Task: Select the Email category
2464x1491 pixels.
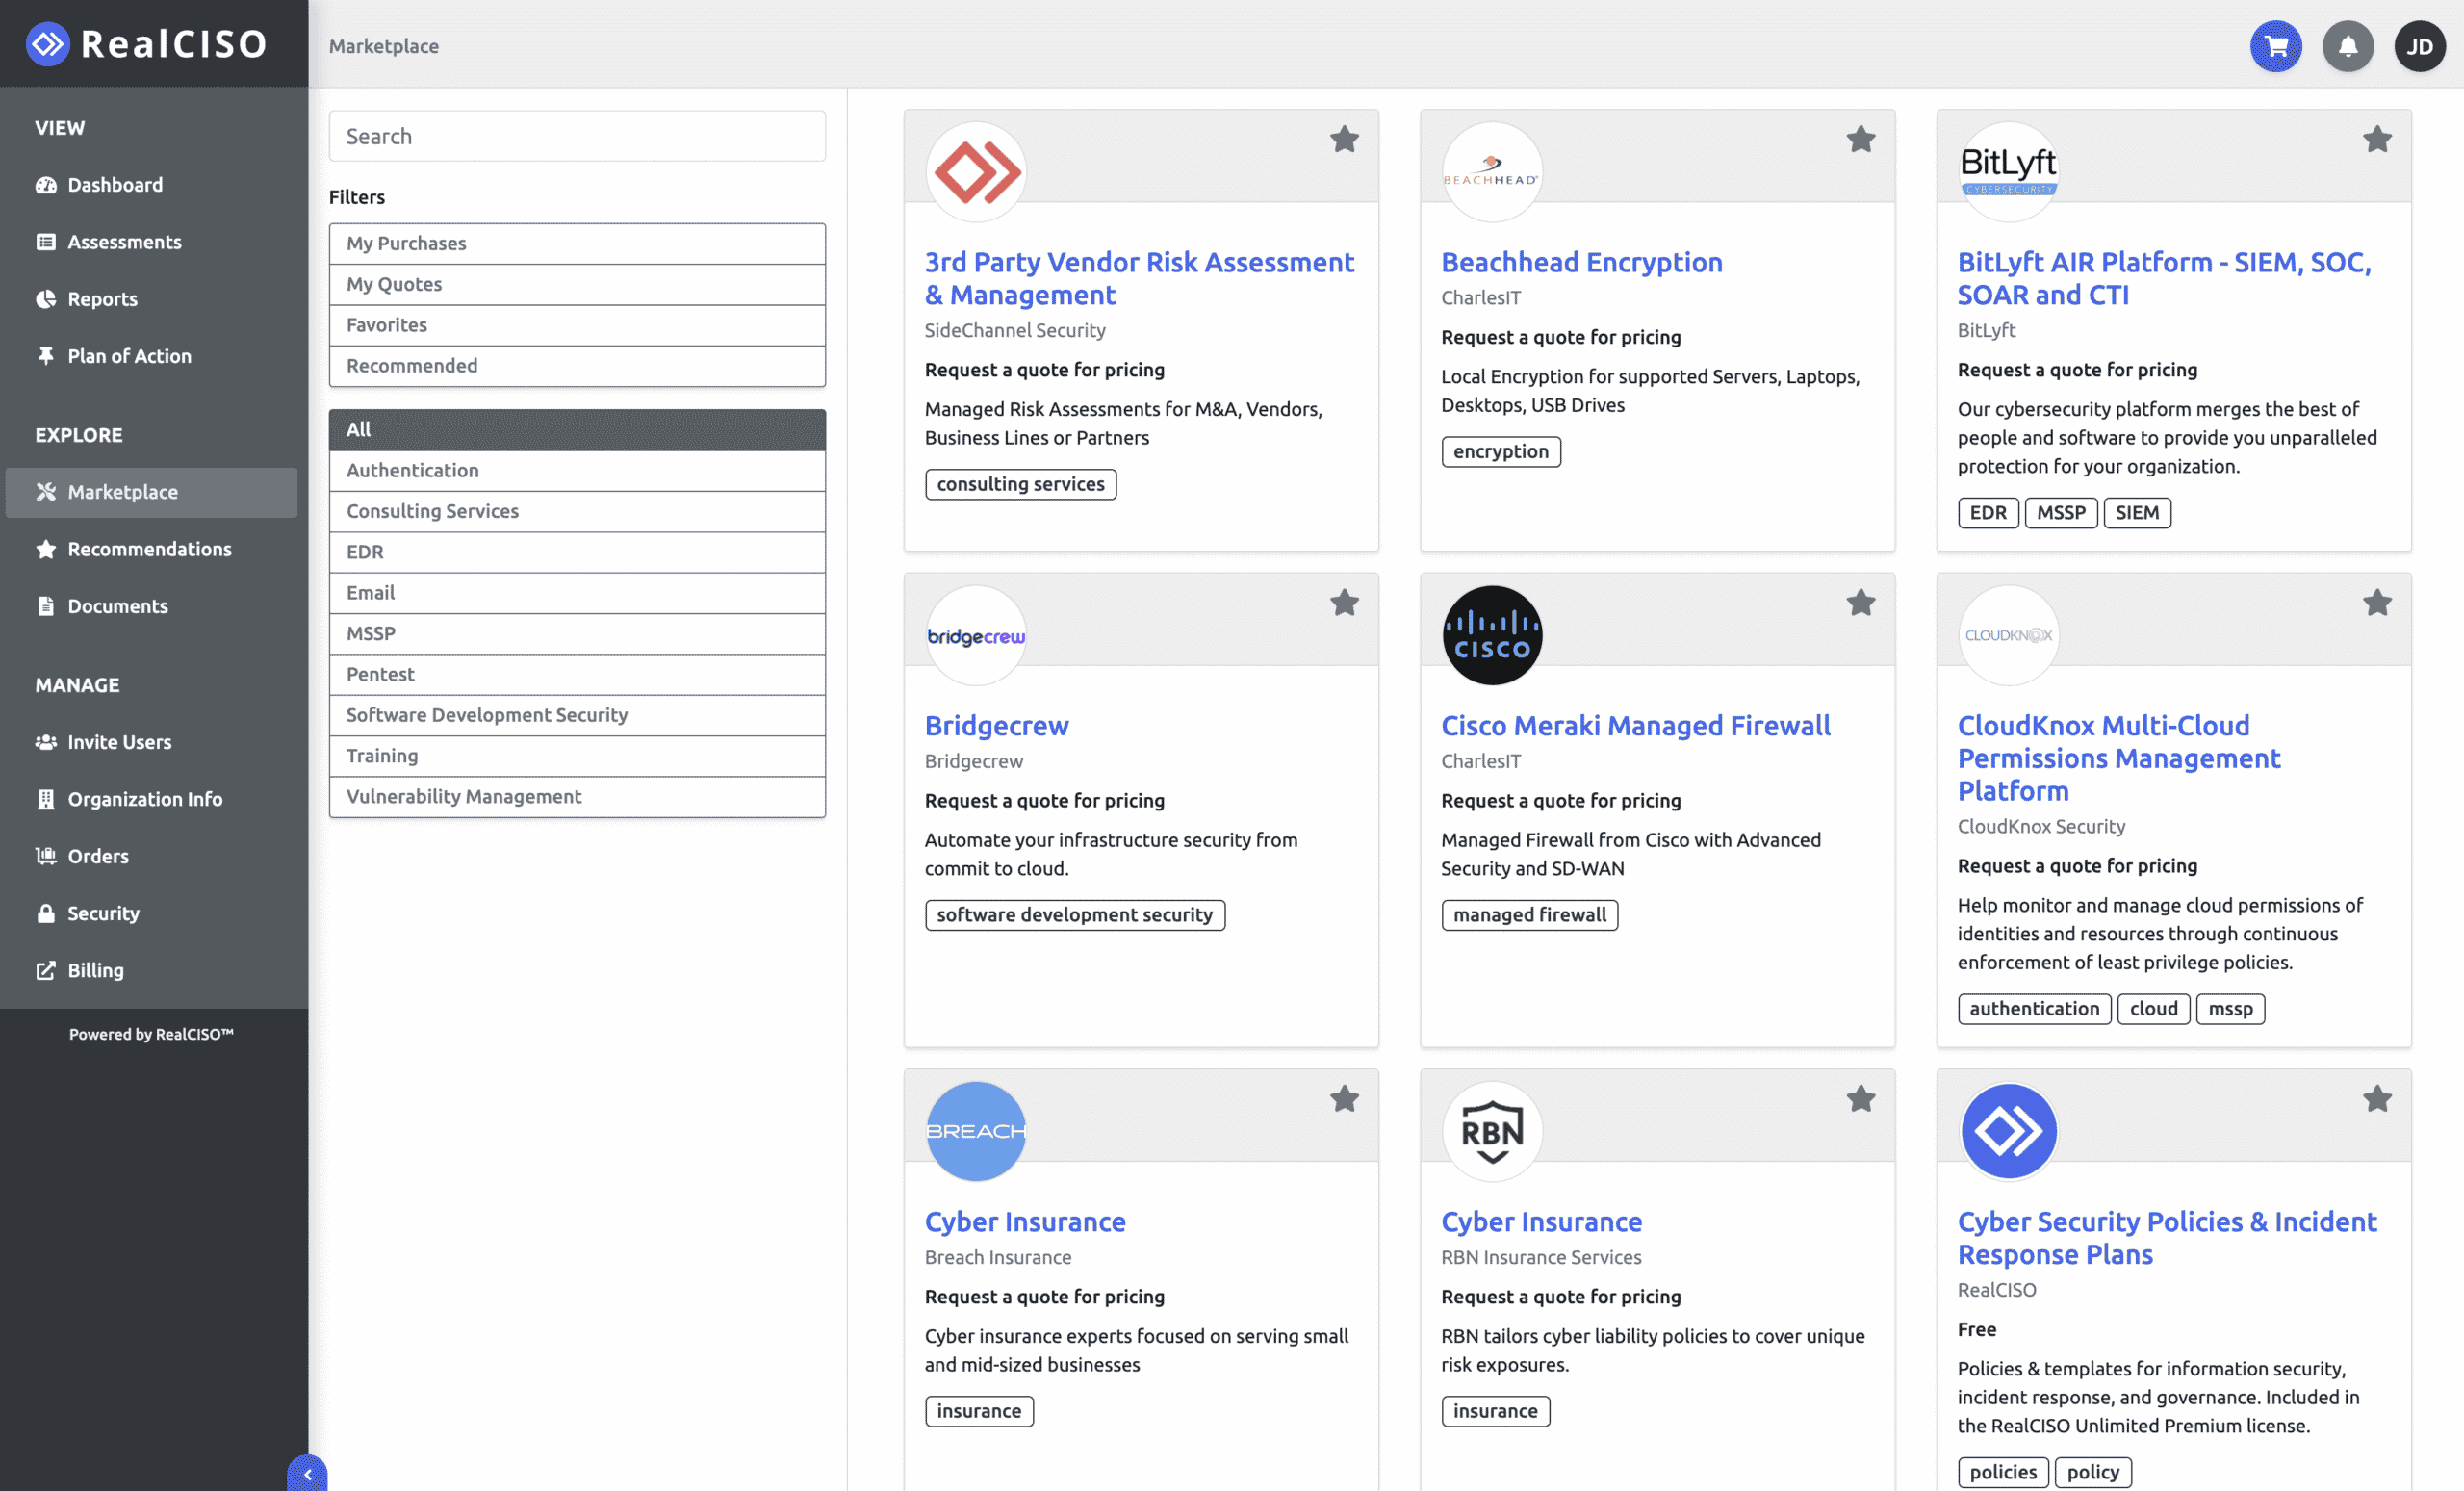Action: click(x=577, y=593)
